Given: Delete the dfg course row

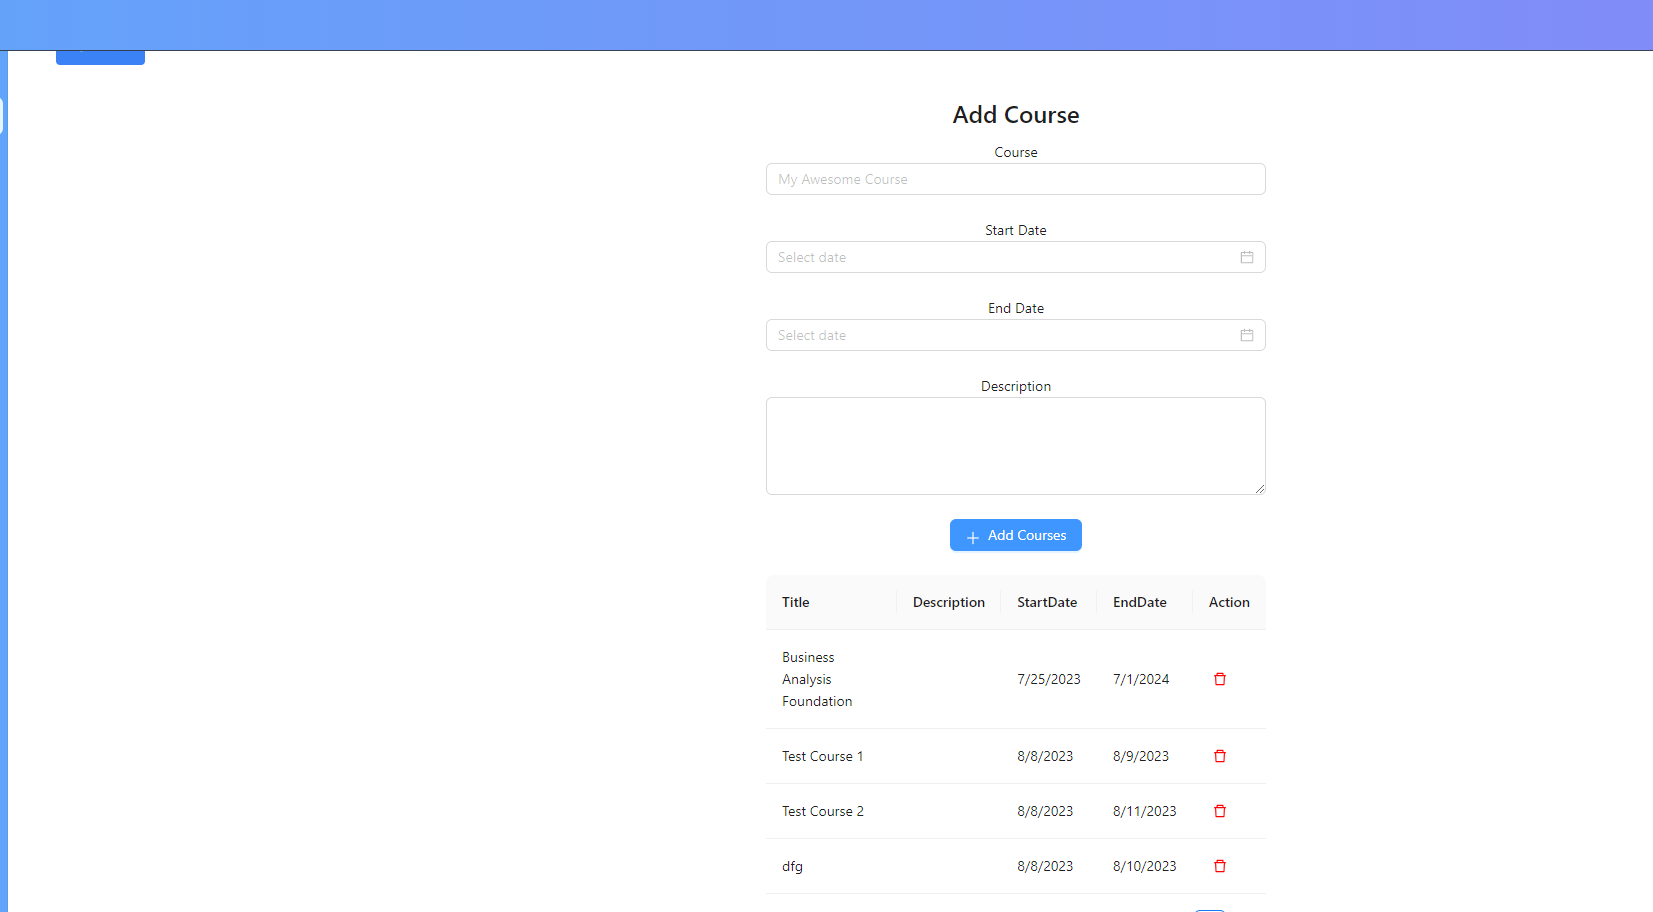Looking at the screenshot, I should coord(1219,866).
